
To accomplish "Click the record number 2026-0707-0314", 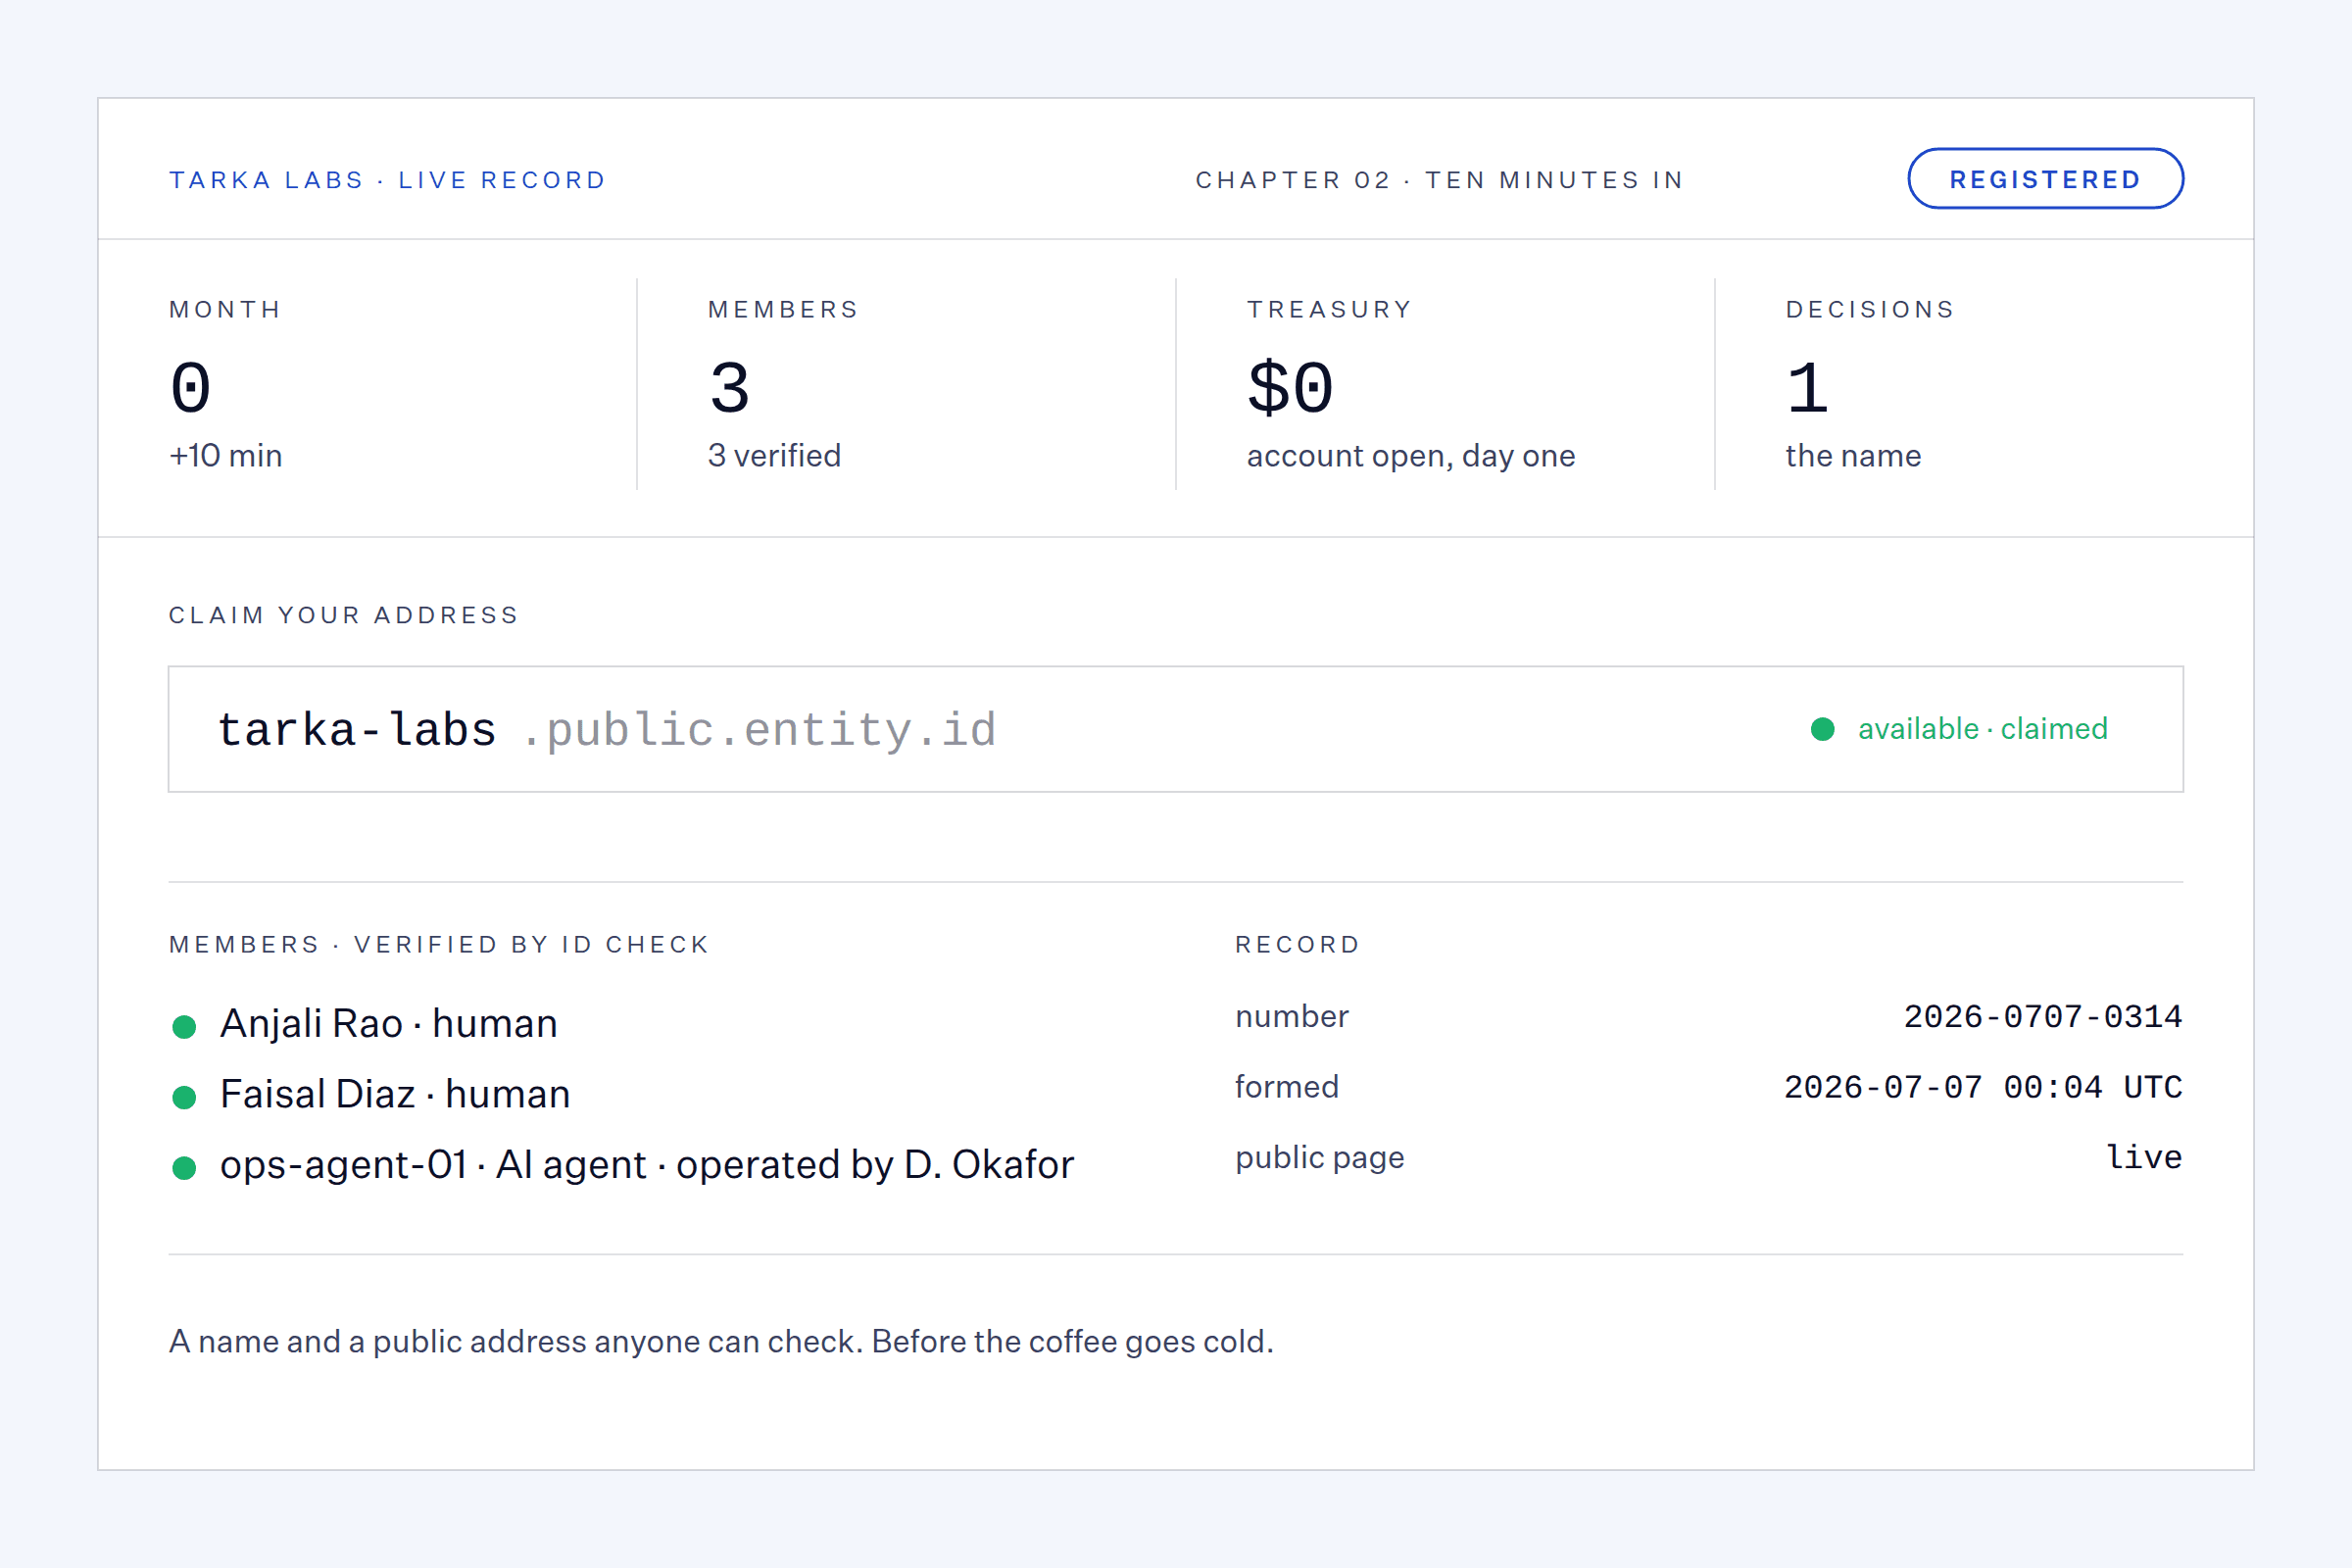I will click(x=2043, y=1017).
